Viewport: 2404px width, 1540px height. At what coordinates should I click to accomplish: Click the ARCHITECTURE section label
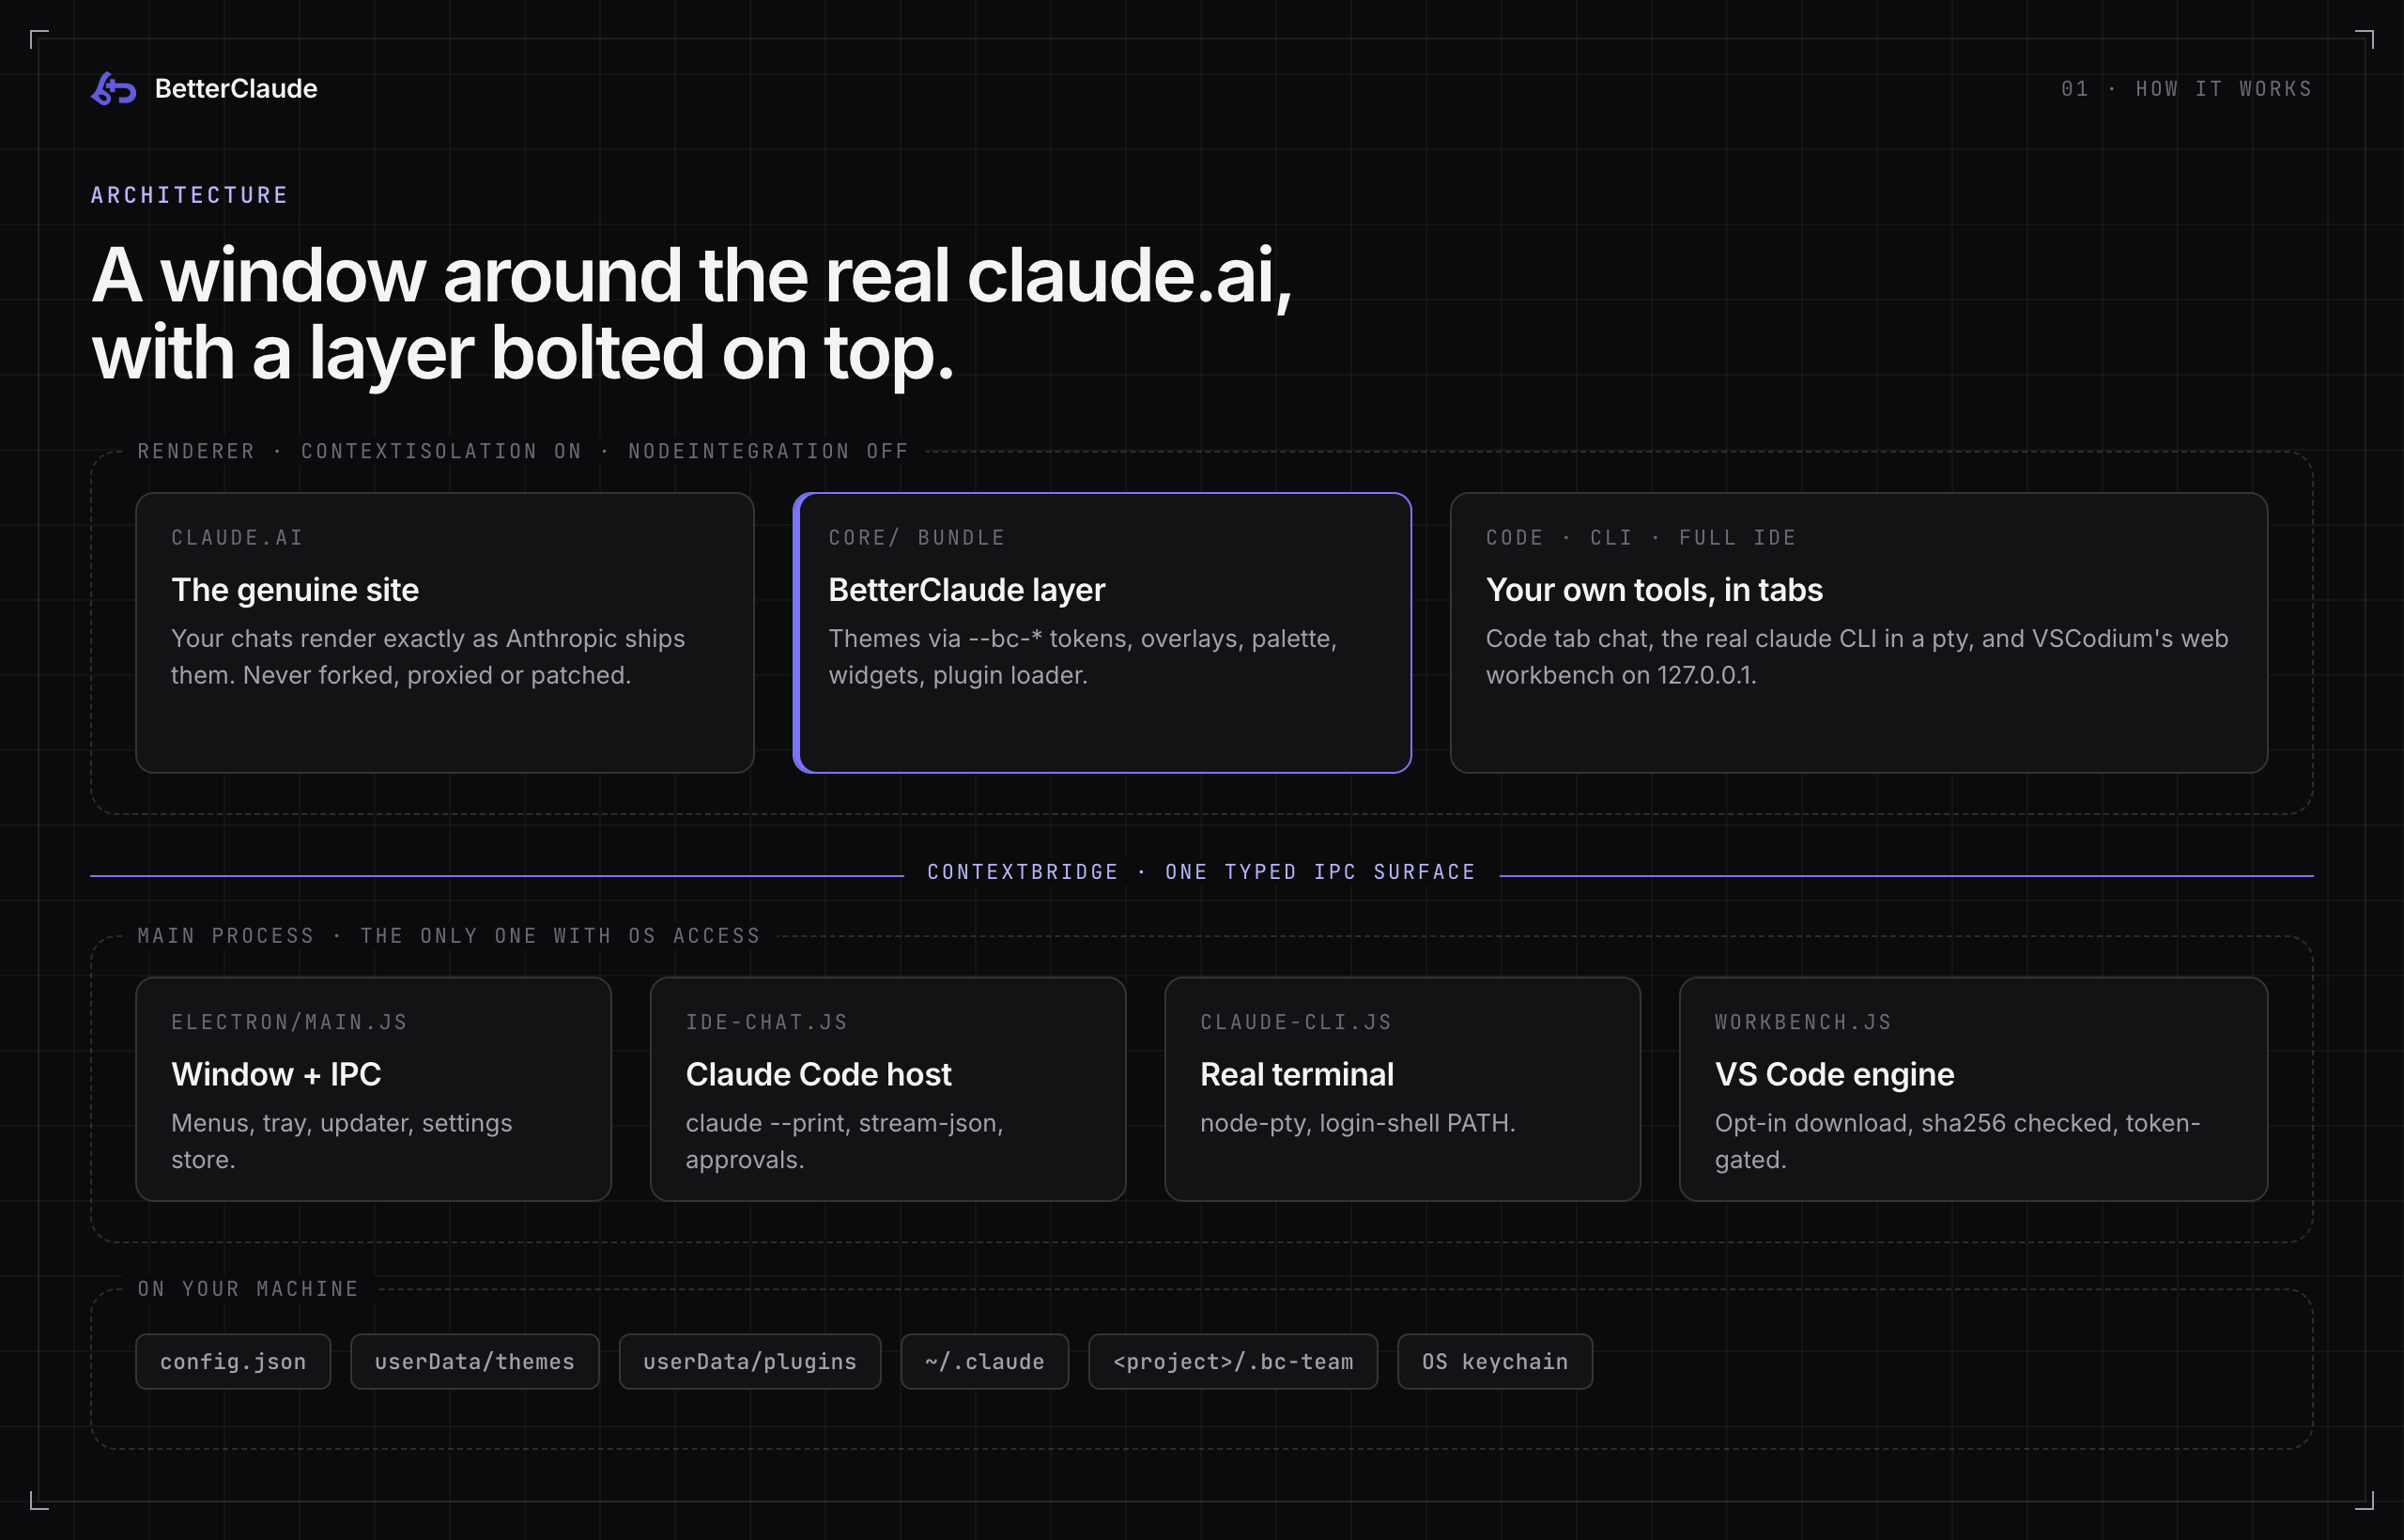[190, 195]
